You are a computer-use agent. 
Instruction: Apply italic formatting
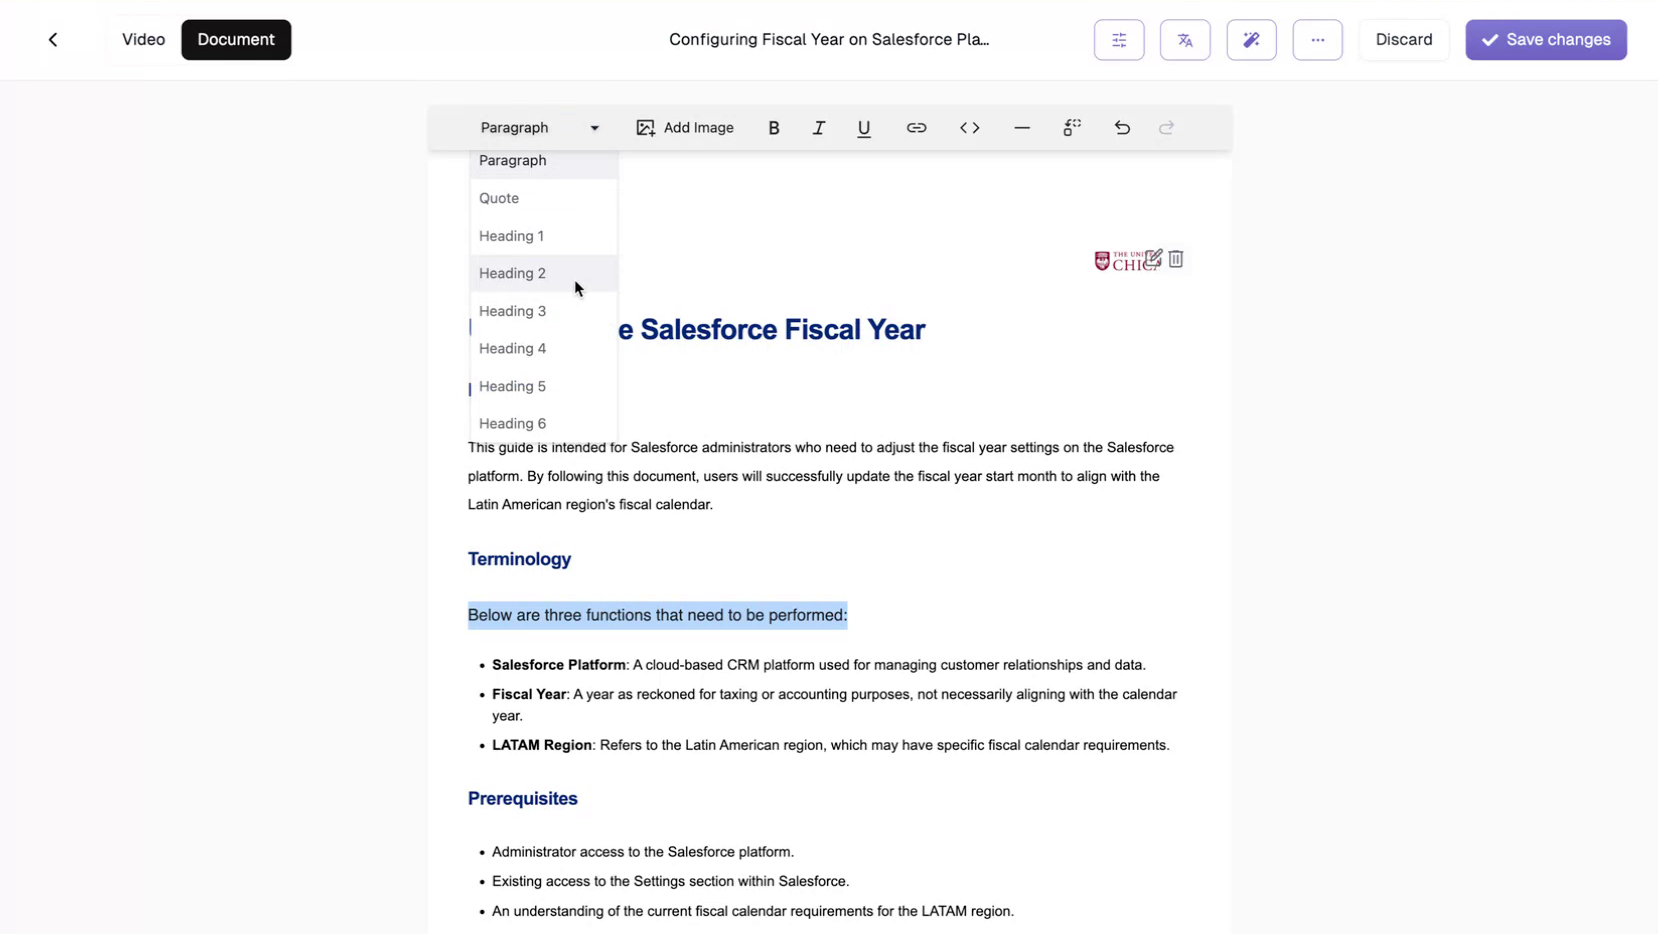pos(818,127)
